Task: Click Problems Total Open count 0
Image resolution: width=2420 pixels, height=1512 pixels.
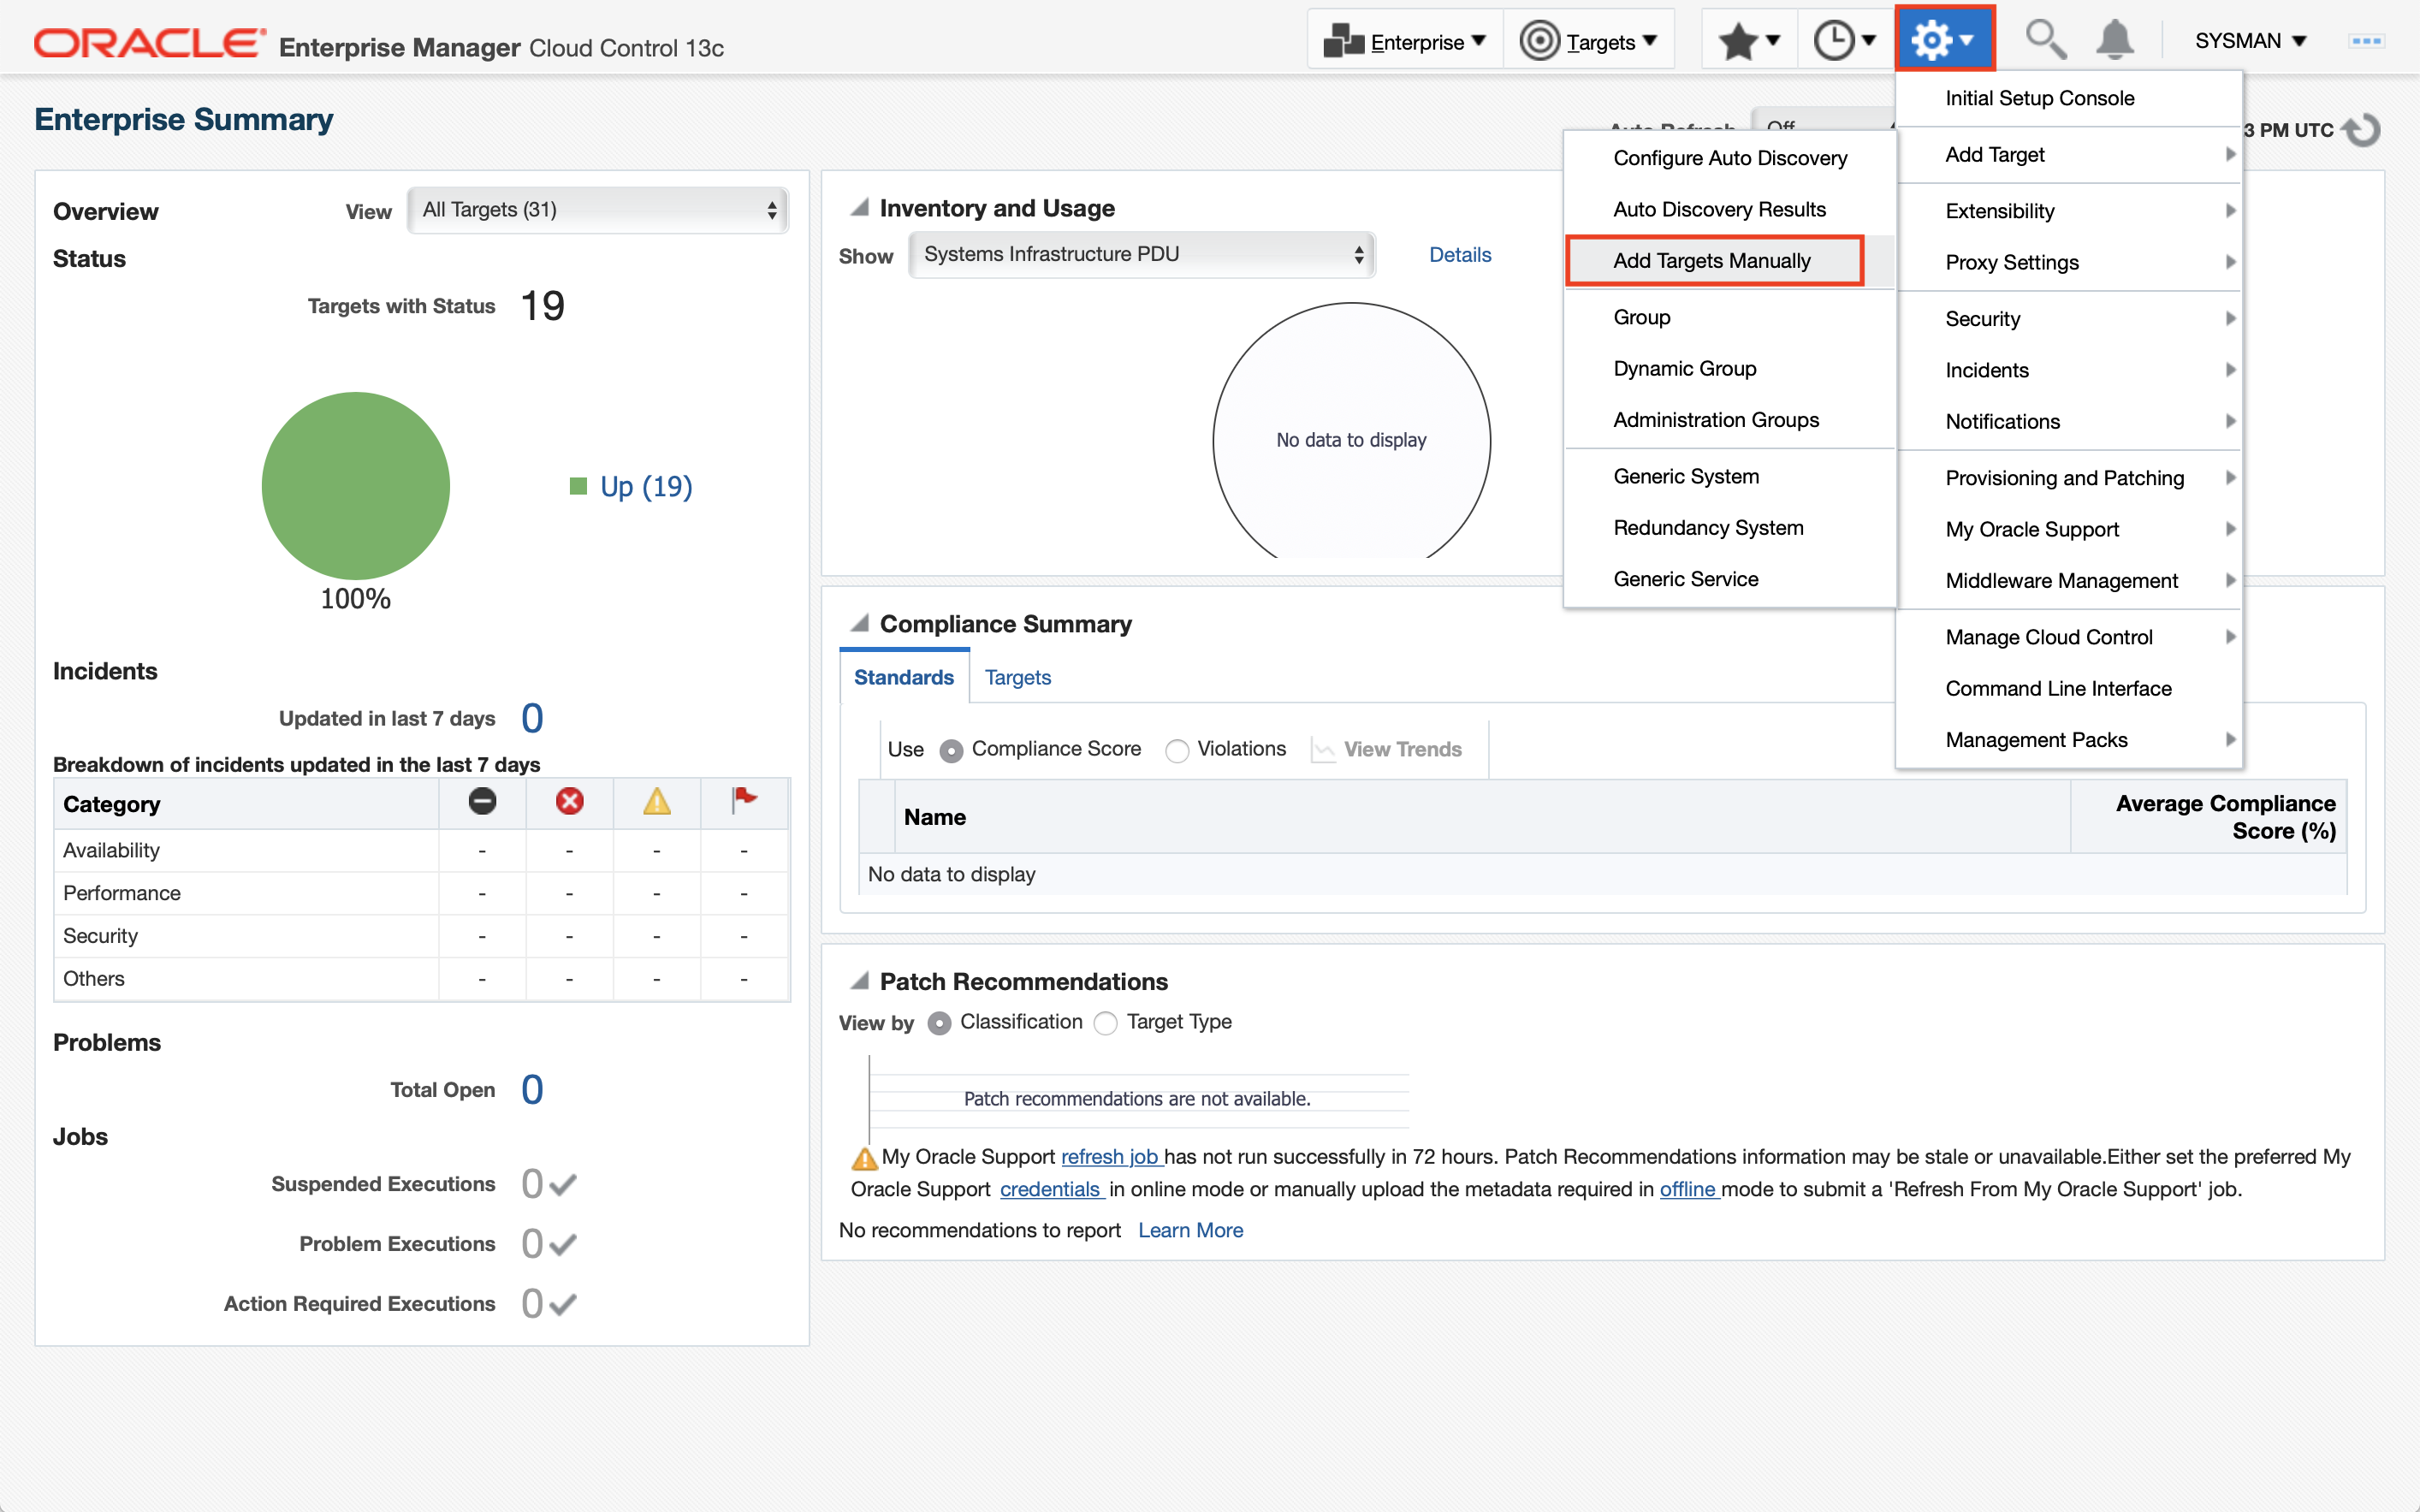Action: click(x=532, y=1089)
